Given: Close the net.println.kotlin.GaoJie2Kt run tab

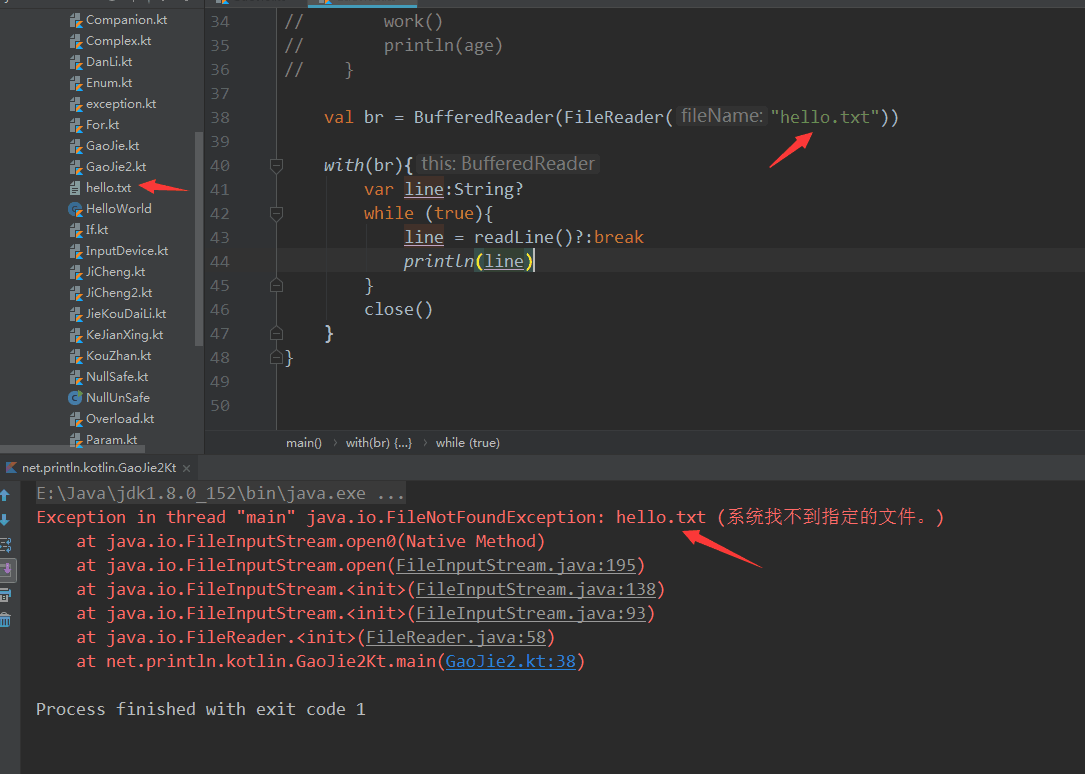Looking at the screenshot, I should coord(186,468).
